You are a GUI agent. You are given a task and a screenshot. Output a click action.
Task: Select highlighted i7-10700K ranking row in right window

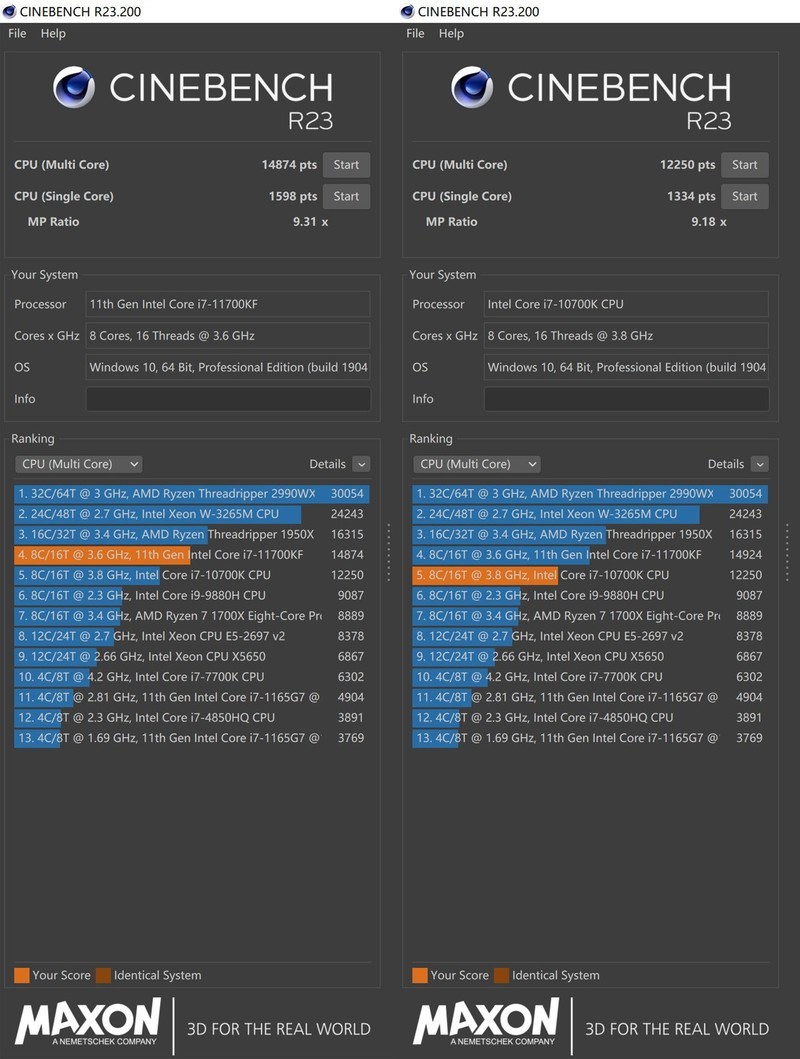pyautogui.click(x=588, y=575)
